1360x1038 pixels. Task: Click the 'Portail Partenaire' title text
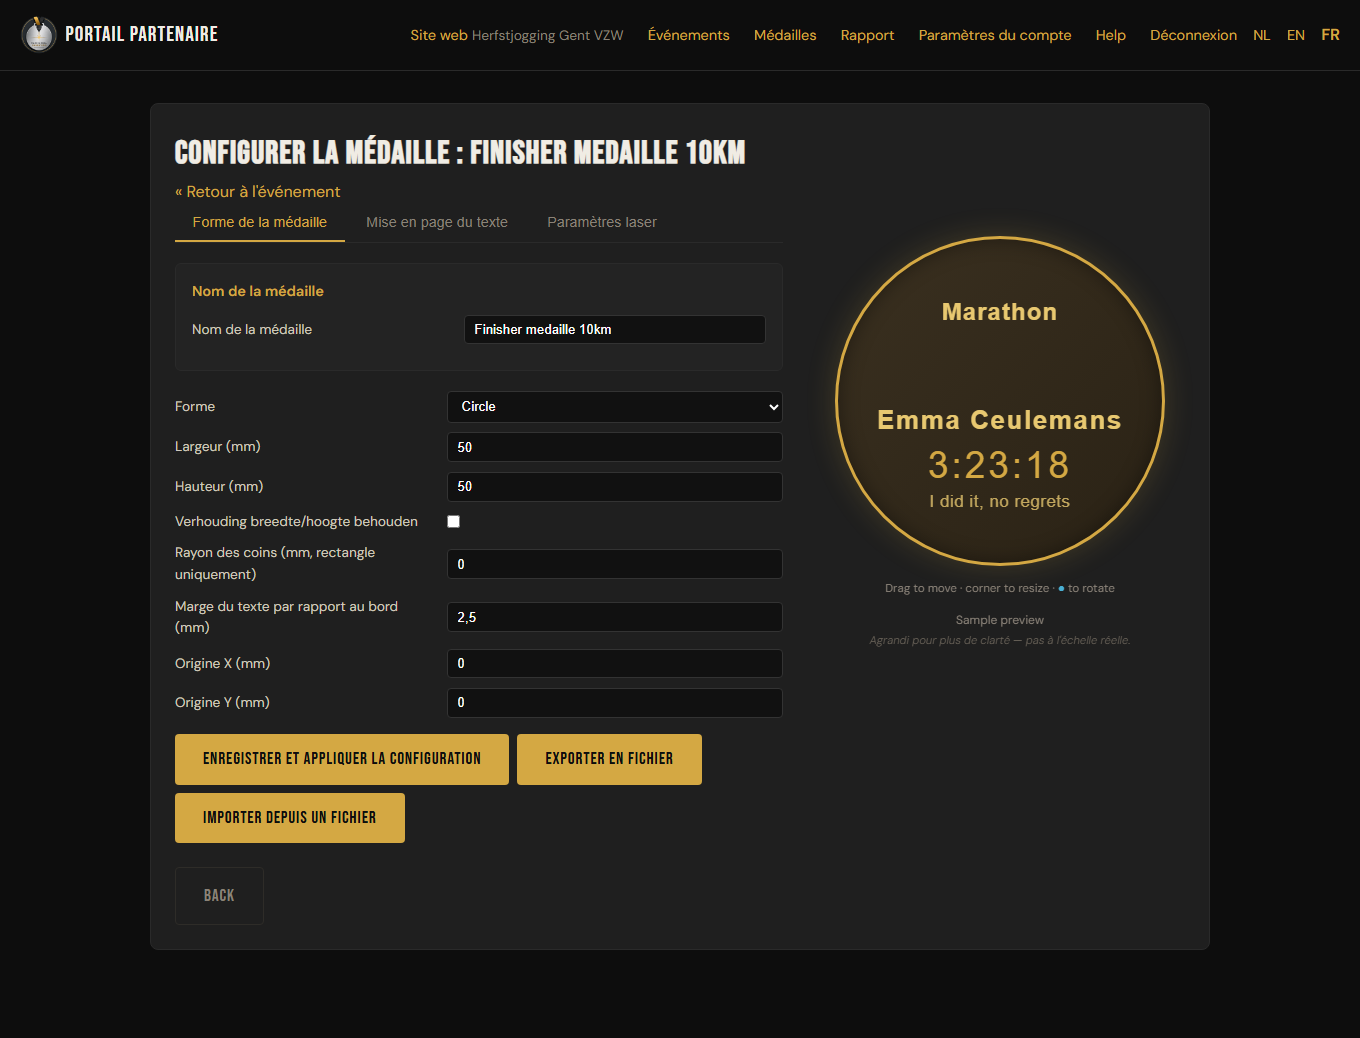(141, 34)
